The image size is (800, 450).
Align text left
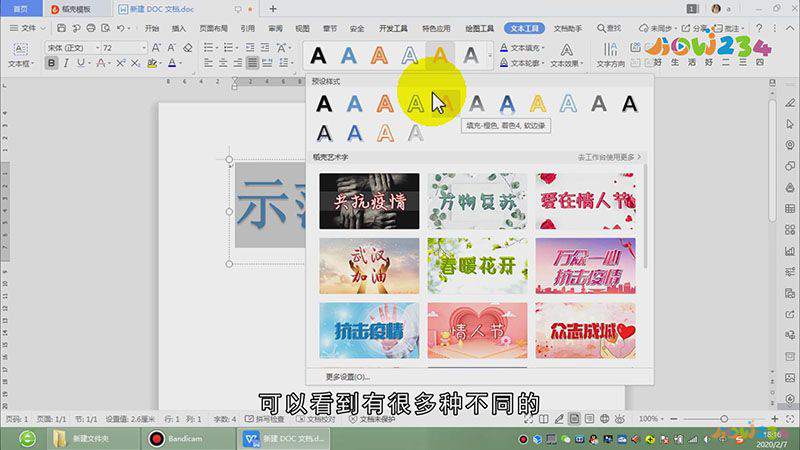[x=208, y=63]
